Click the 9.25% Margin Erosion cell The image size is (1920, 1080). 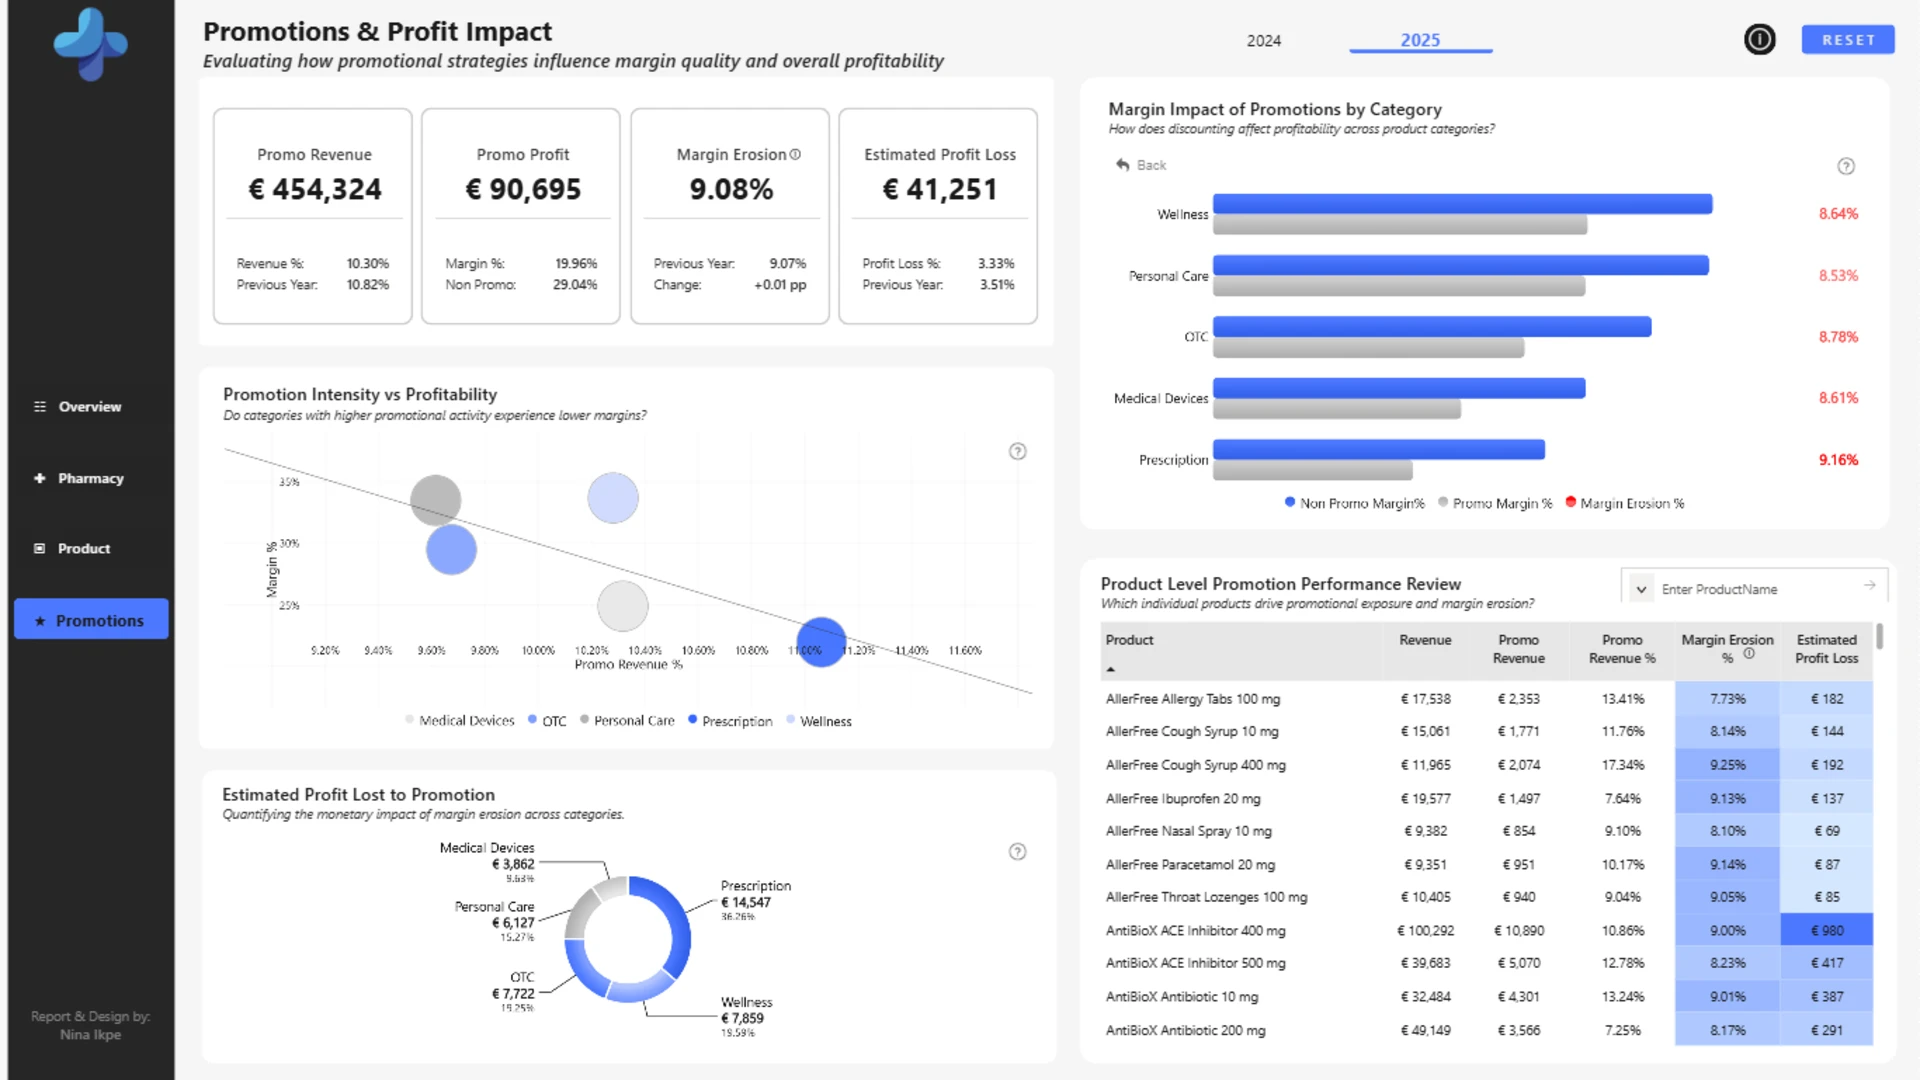click(1727, 765)
